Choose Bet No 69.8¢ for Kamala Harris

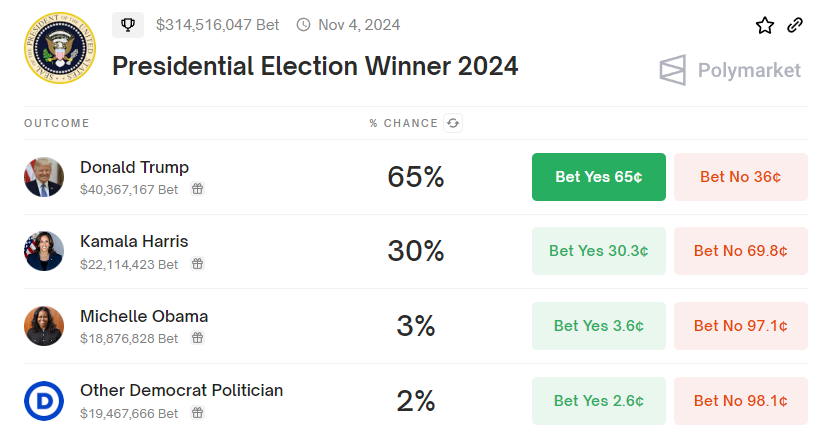740,251
